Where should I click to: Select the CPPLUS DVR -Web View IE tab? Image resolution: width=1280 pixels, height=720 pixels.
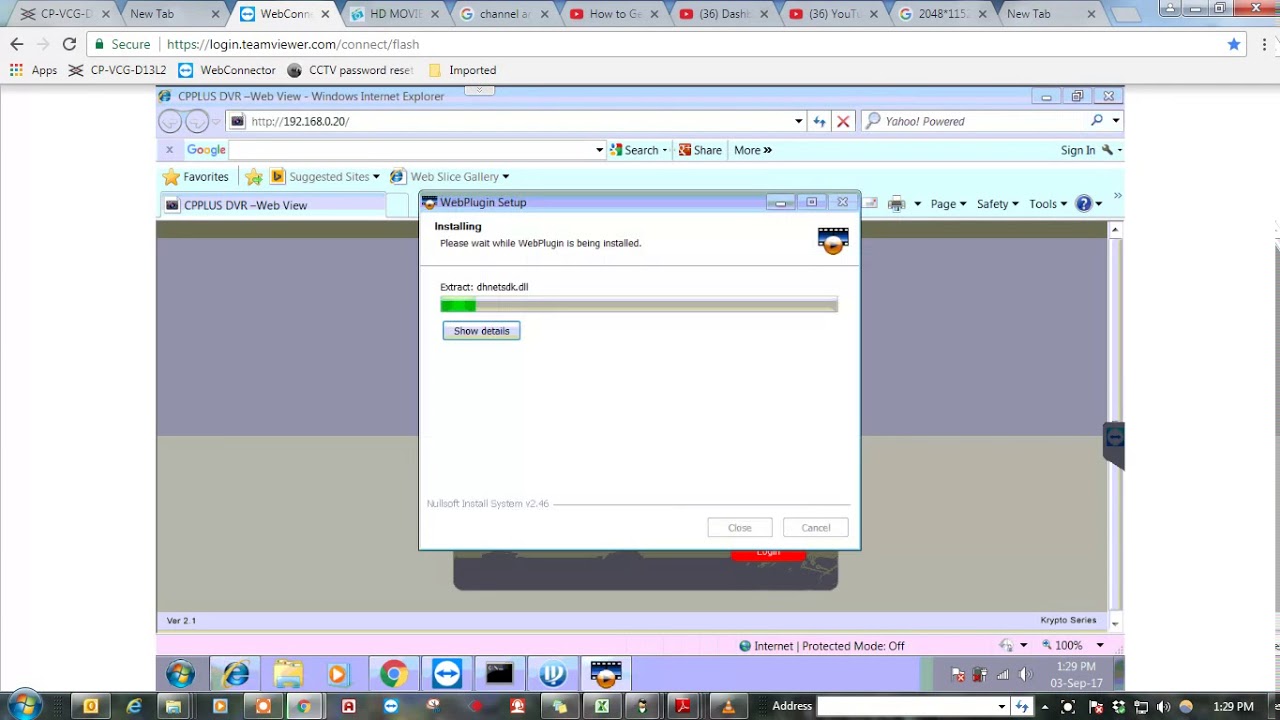tap(272, 205)
